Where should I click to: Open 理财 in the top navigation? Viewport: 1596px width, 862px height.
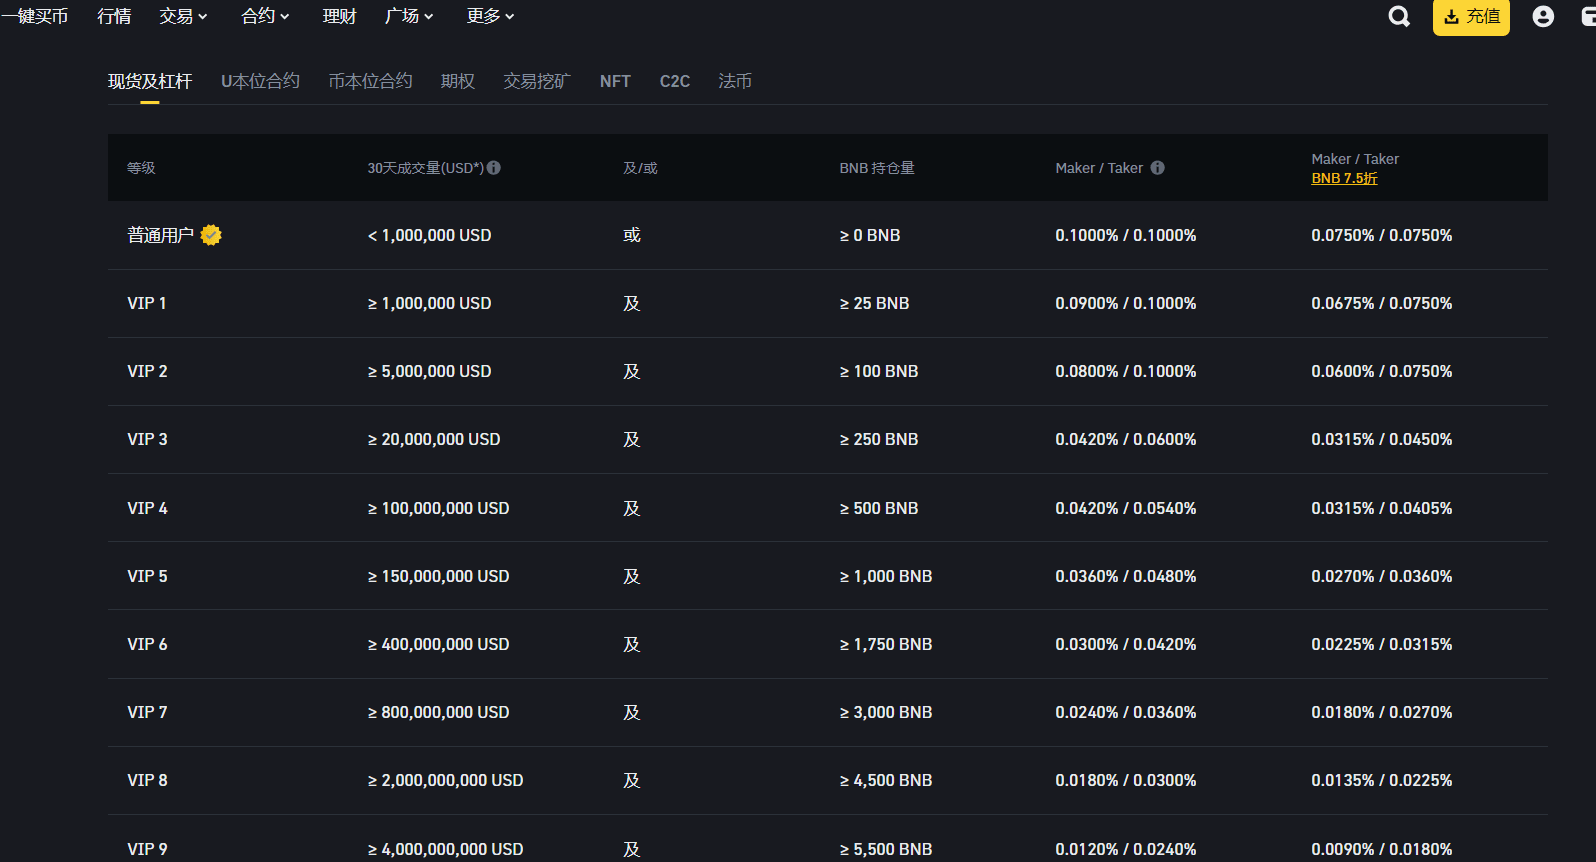340,16
